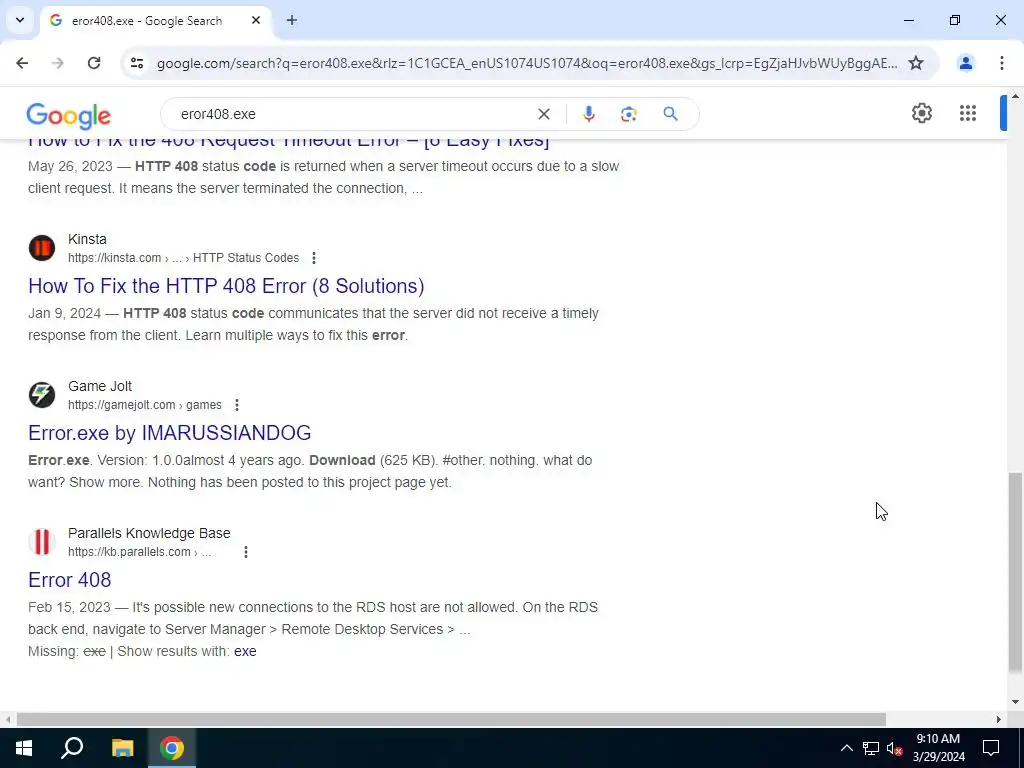
Task: Open Google apps grid
Action: [968, 113]
